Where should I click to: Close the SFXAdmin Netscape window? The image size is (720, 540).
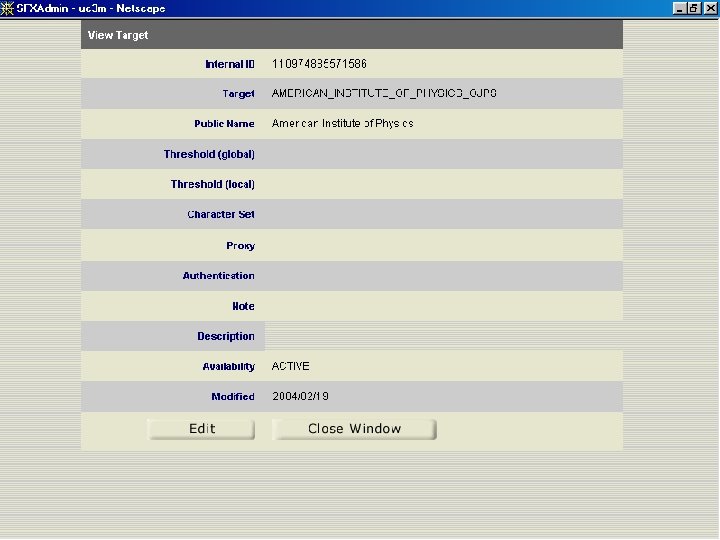(710, 8)
